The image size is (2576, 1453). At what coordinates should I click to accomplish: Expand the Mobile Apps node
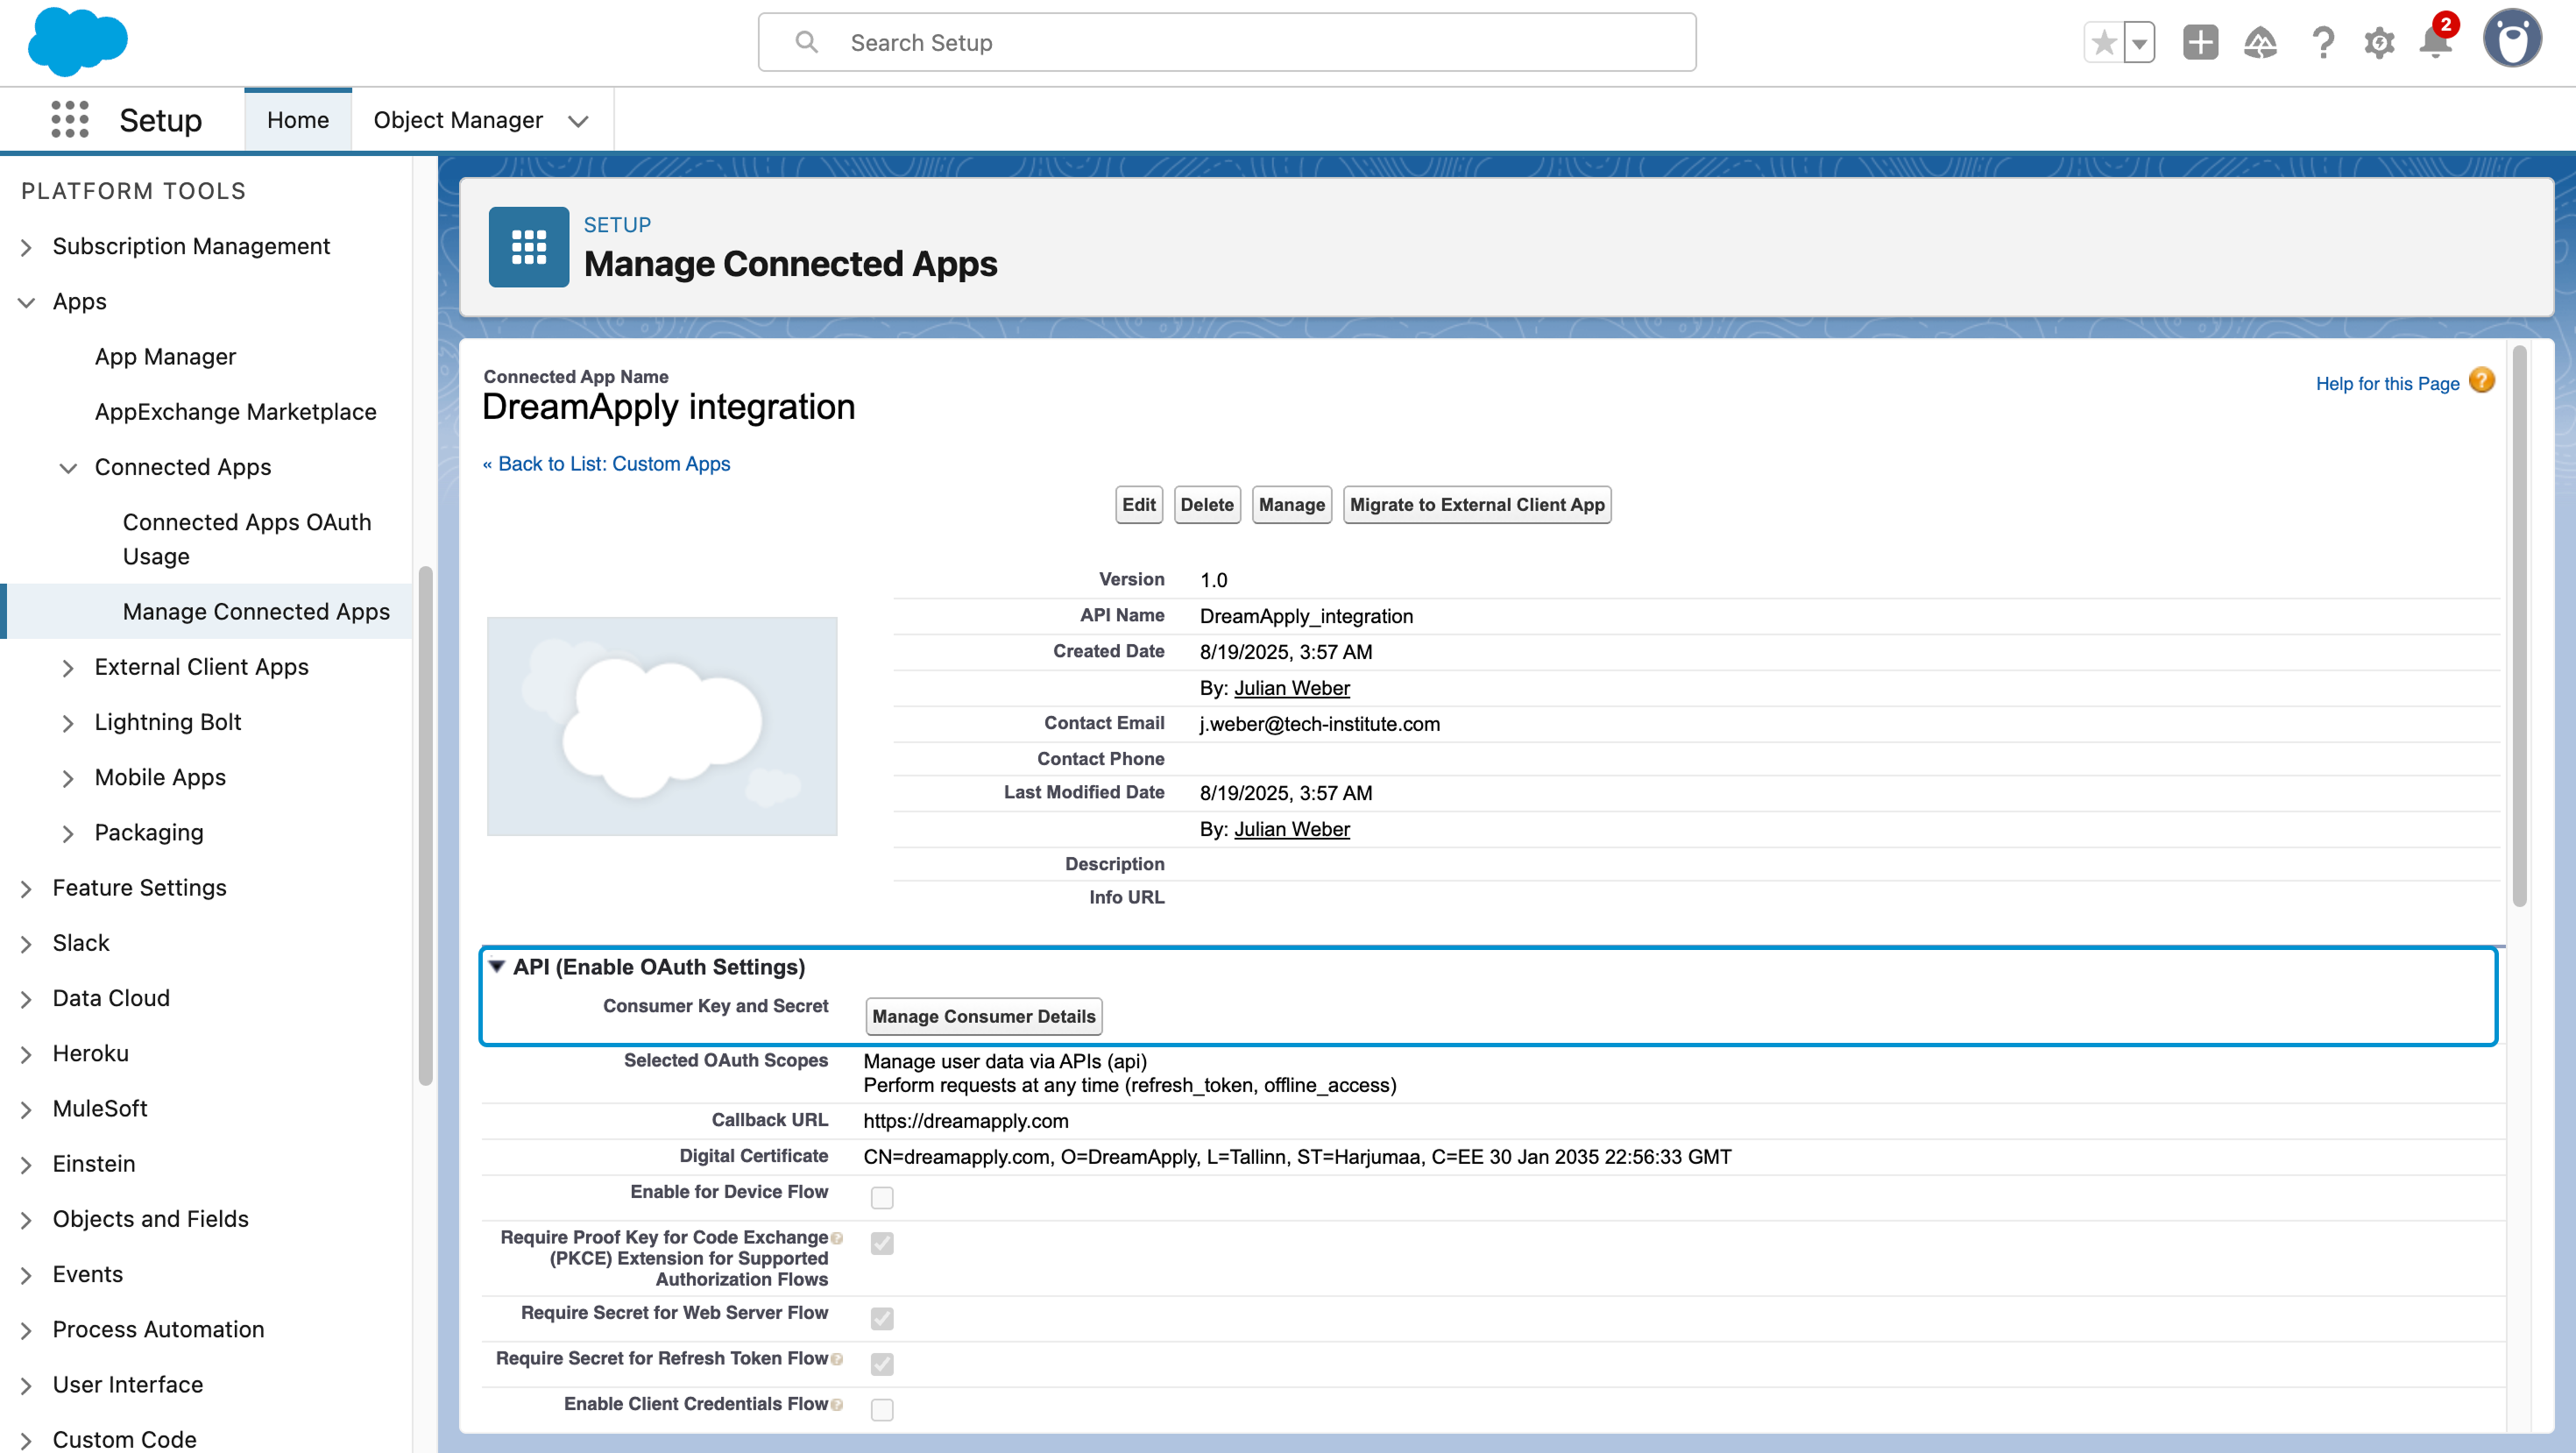point(68,778)
